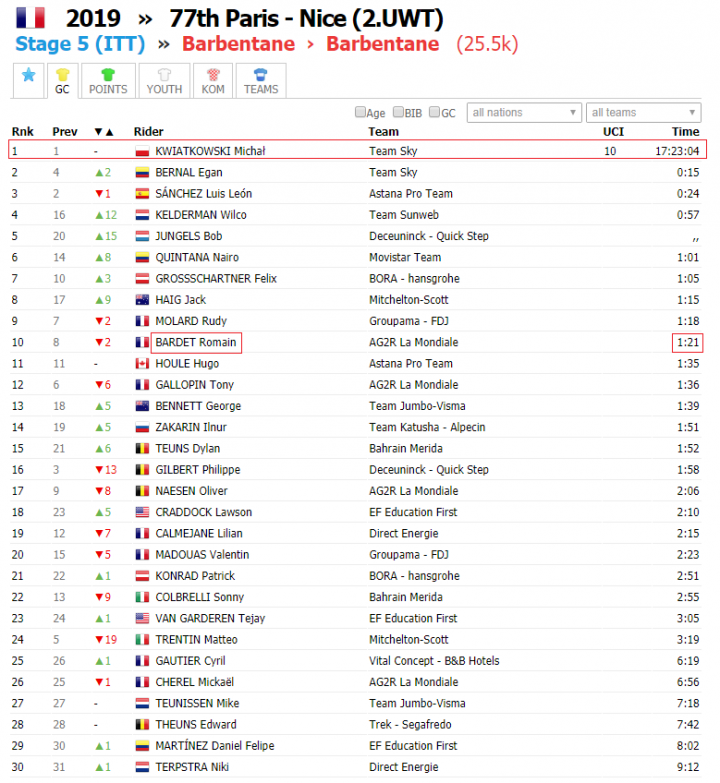
Task: Click the Stage 5 (ITT) heading link
Action: pos(80,44)
